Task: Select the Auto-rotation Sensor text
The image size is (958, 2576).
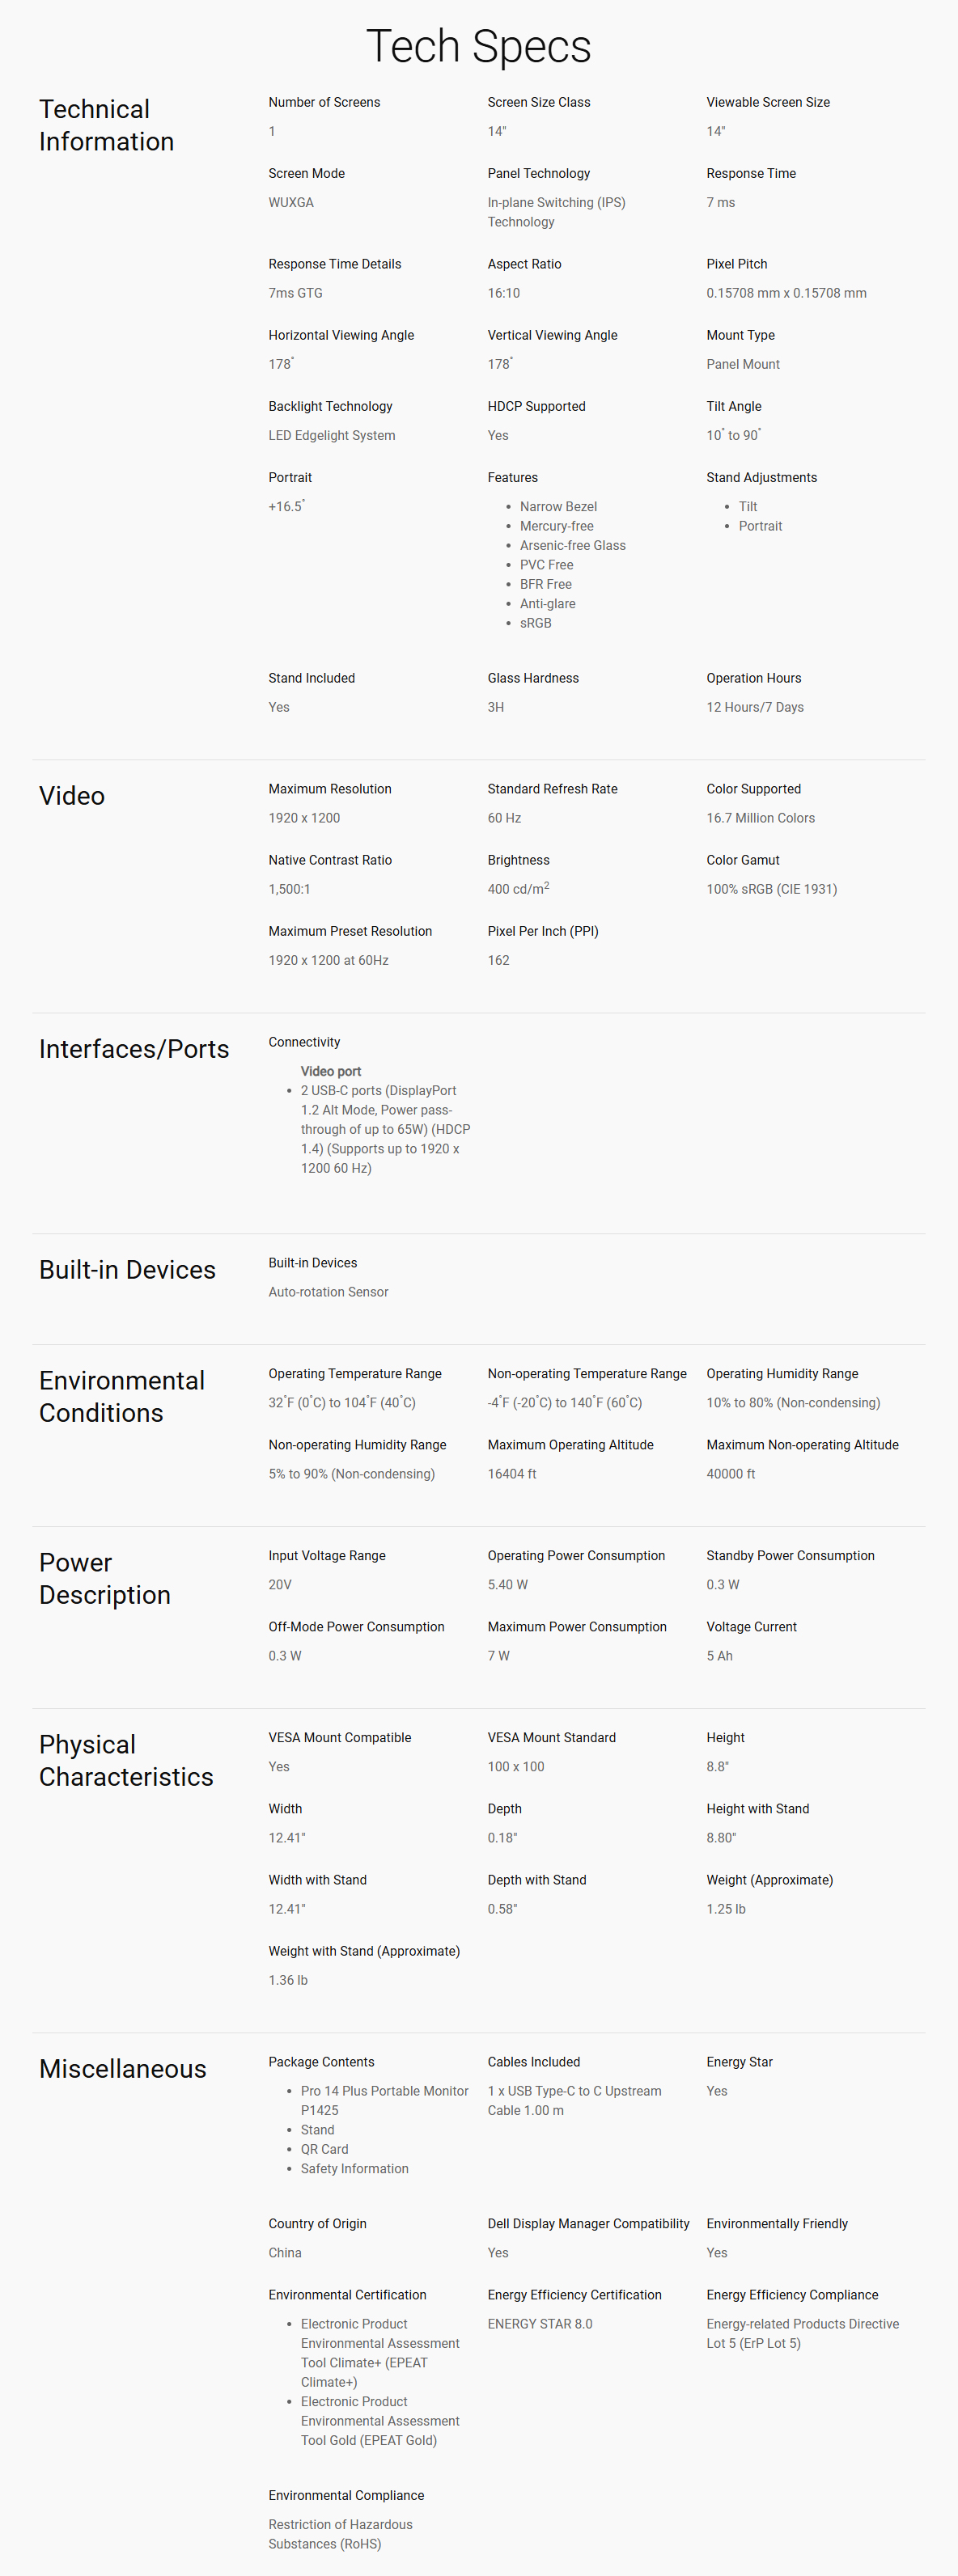Action: 328,1292
